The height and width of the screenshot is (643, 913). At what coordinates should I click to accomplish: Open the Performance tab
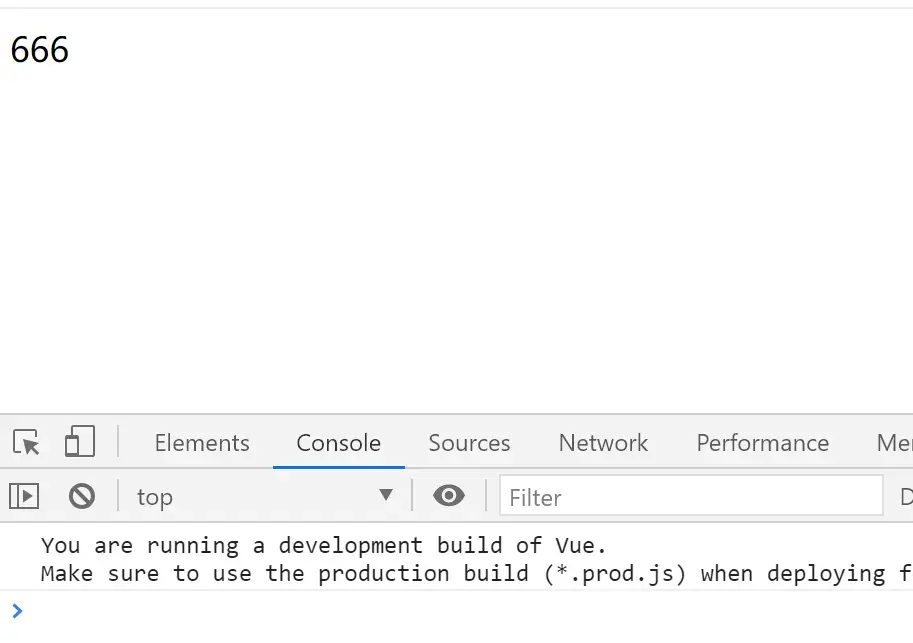(762, 443)
